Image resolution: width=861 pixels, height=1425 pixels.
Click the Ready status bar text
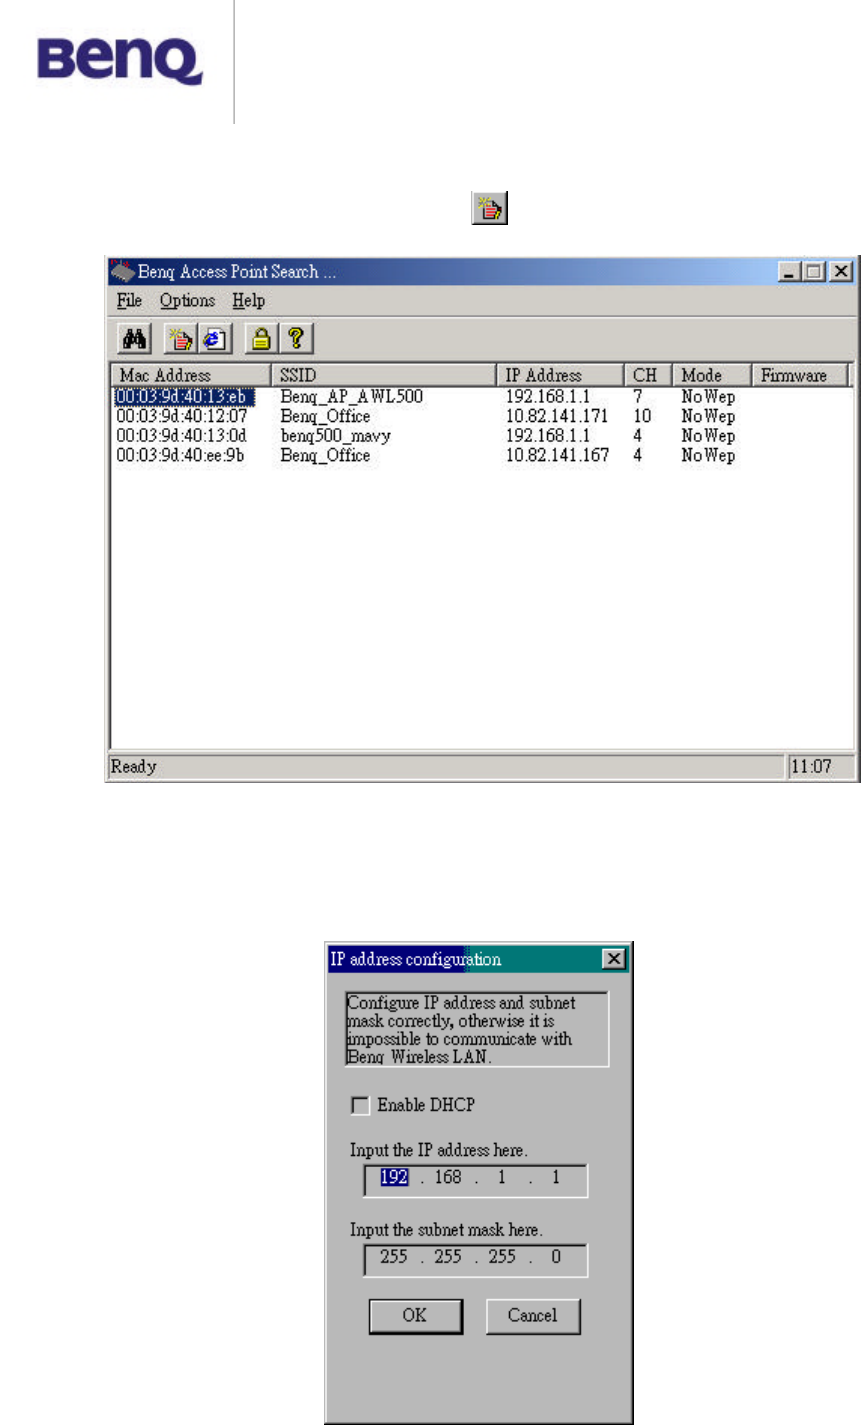(133, 767)
